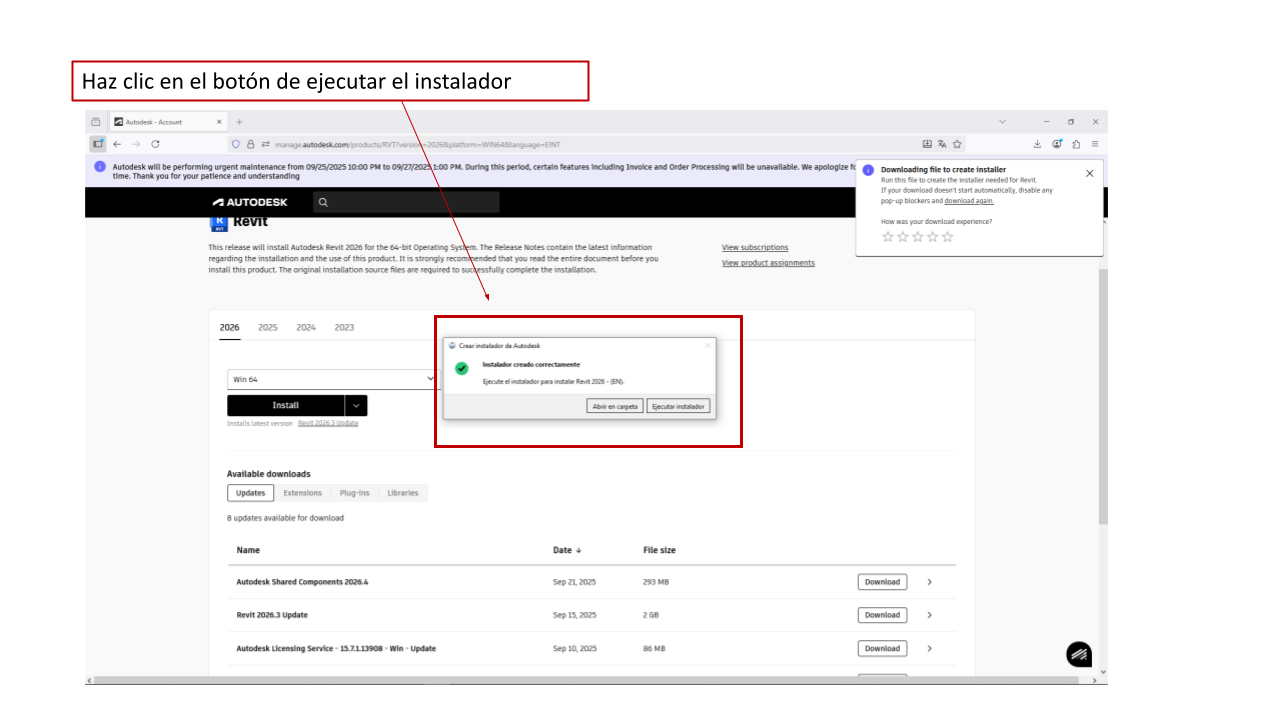The width and height of the screenshot is (1280, 720).
Task: Click the list all tabs chevron
Action: pos(1002,122)
